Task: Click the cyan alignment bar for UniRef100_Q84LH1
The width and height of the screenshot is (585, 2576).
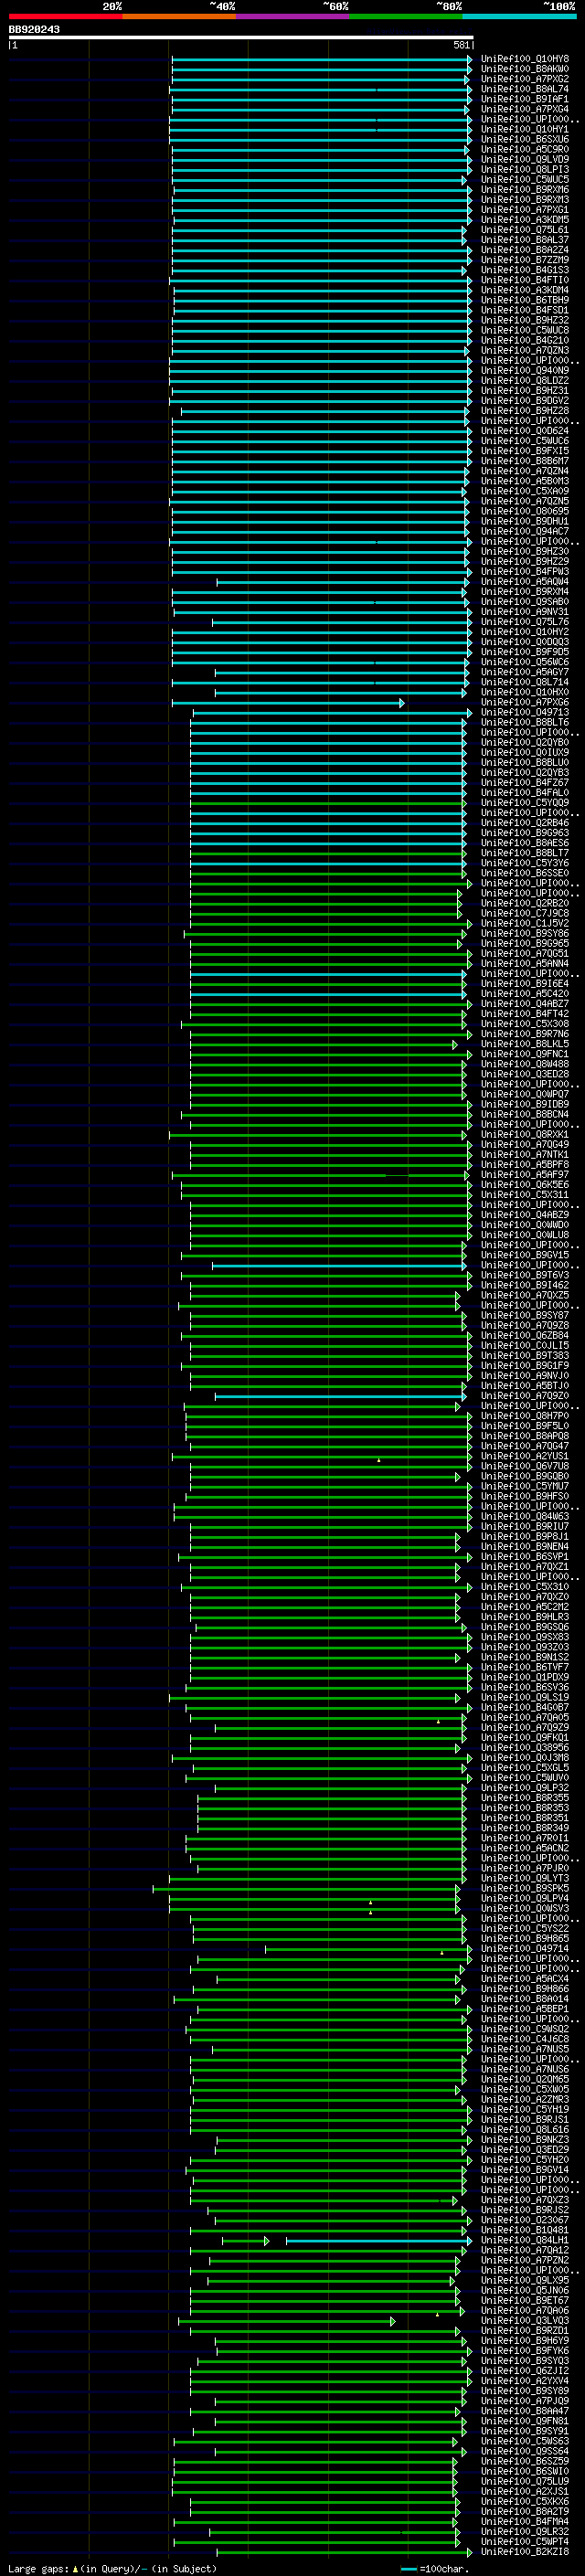Action: [378, 2240]
